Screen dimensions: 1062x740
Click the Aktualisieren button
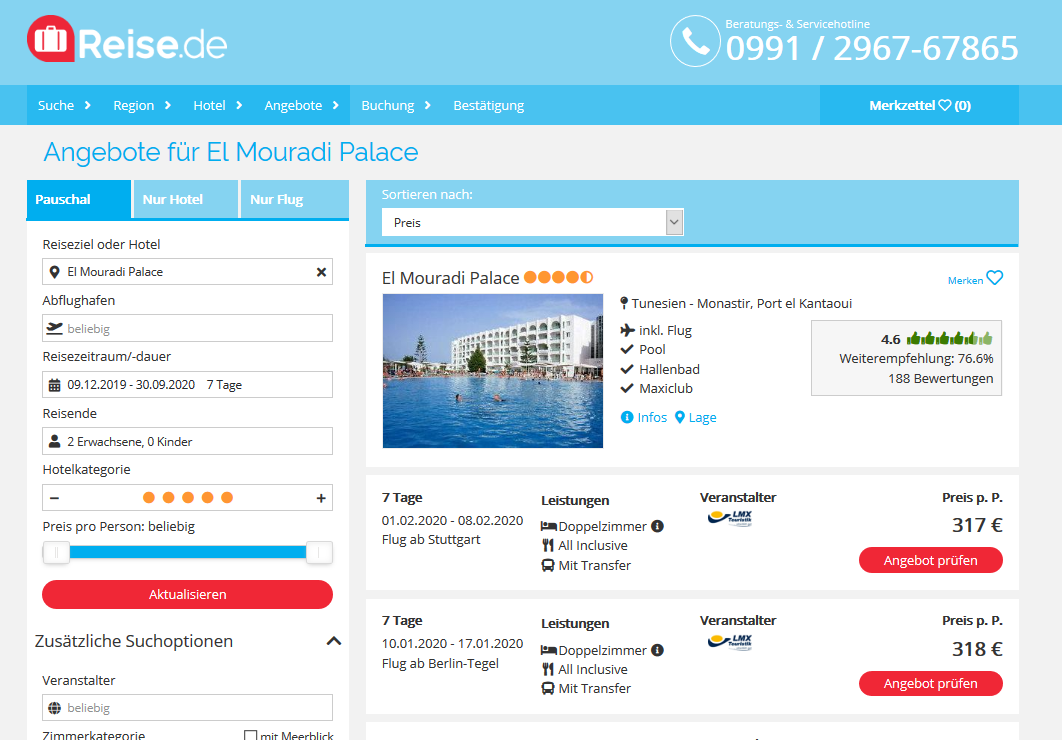click(x=188, y=594)
